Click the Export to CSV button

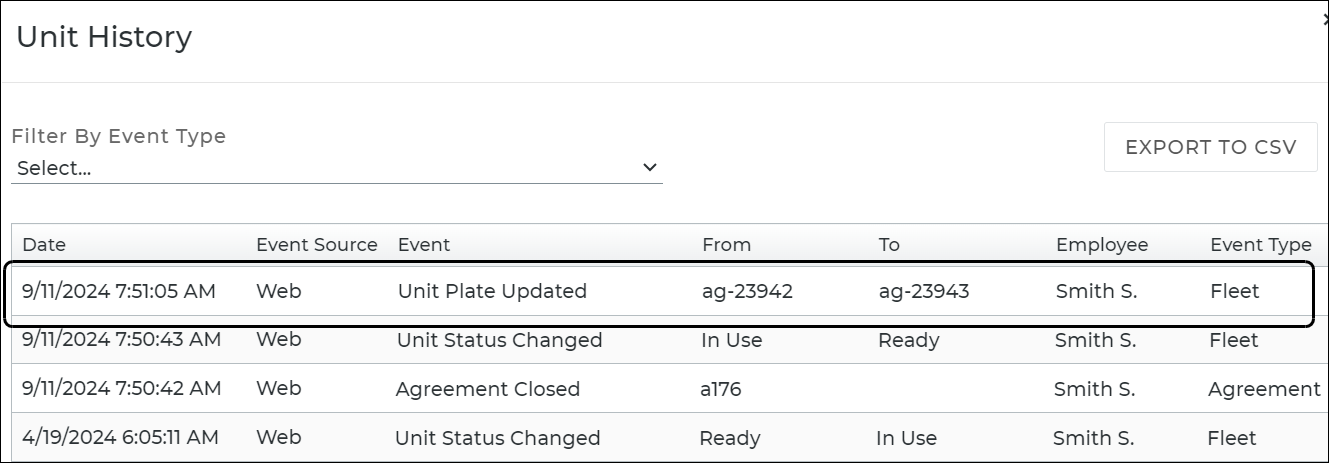tap(1210, 147)
